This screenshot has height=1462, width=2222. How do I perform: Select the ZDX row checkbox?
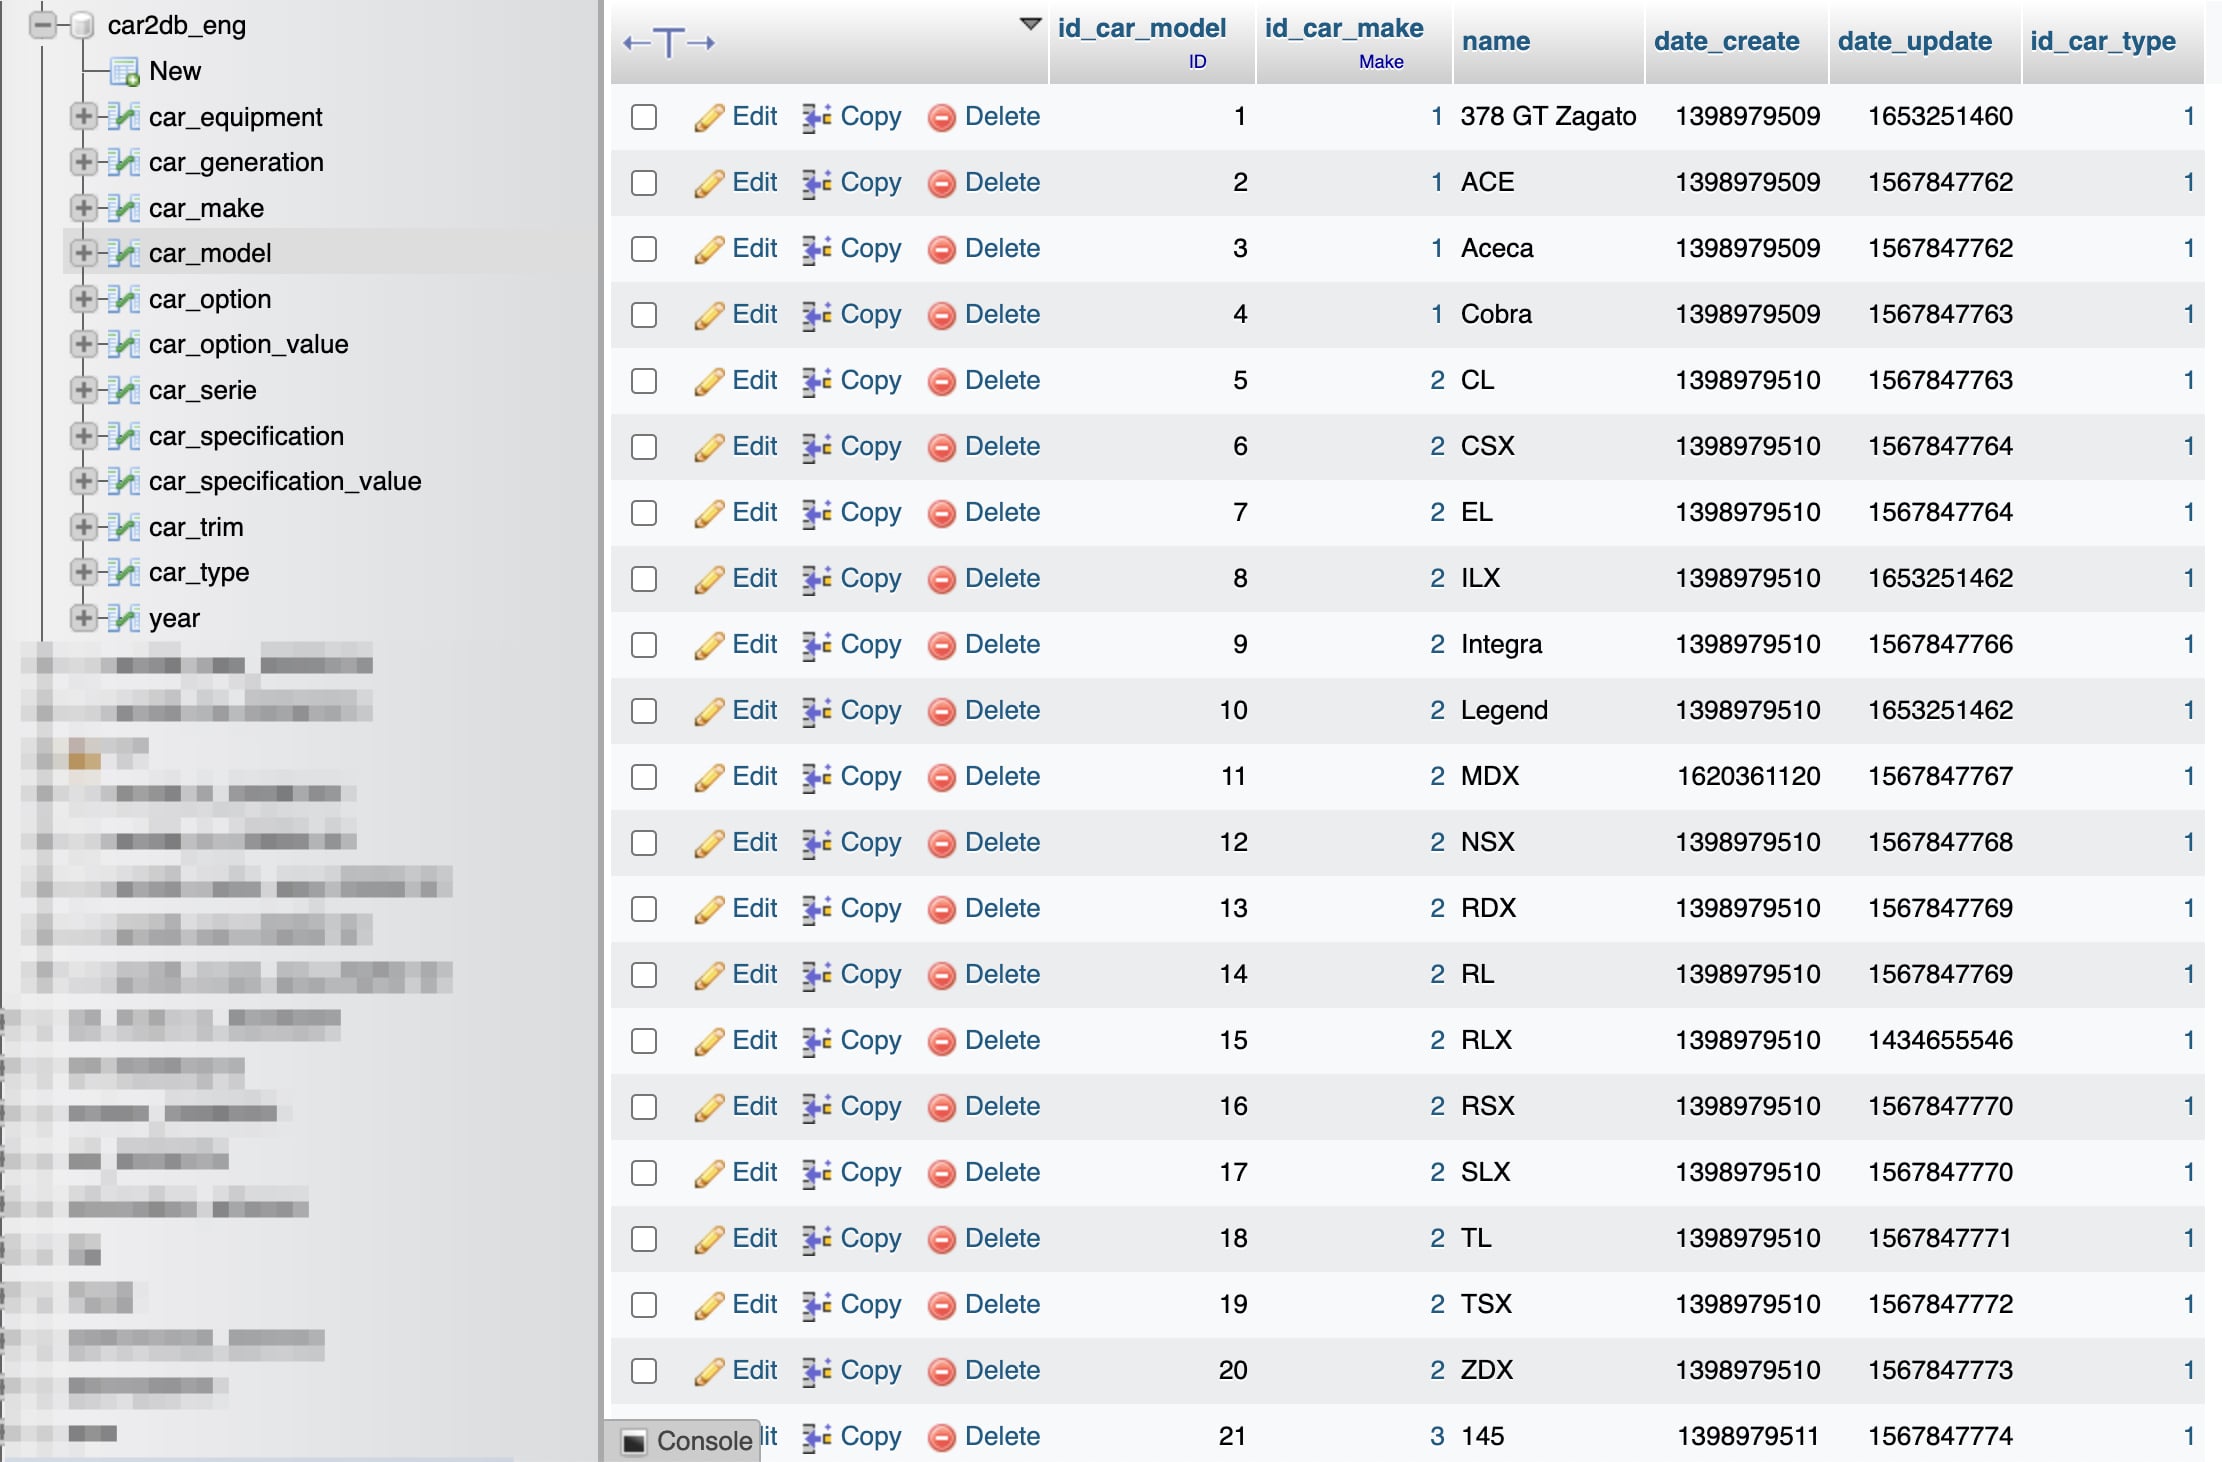644,1371
